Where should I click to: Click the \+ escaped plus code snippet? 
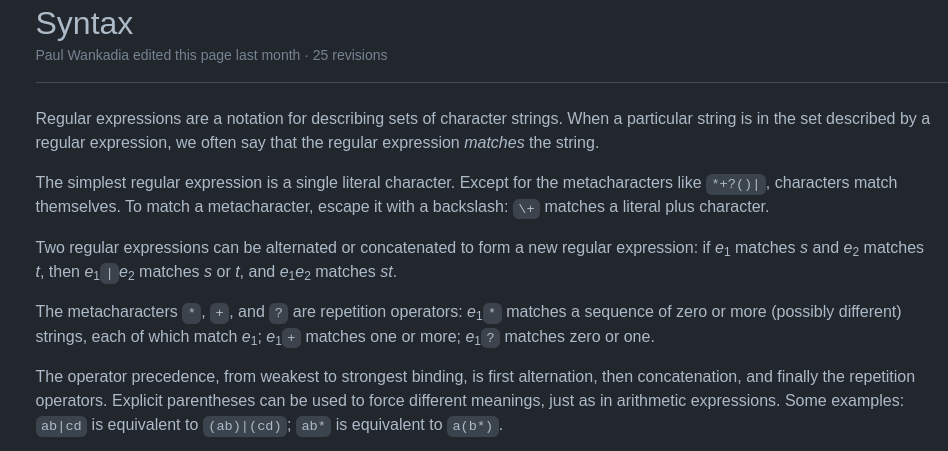coord(526,208)
